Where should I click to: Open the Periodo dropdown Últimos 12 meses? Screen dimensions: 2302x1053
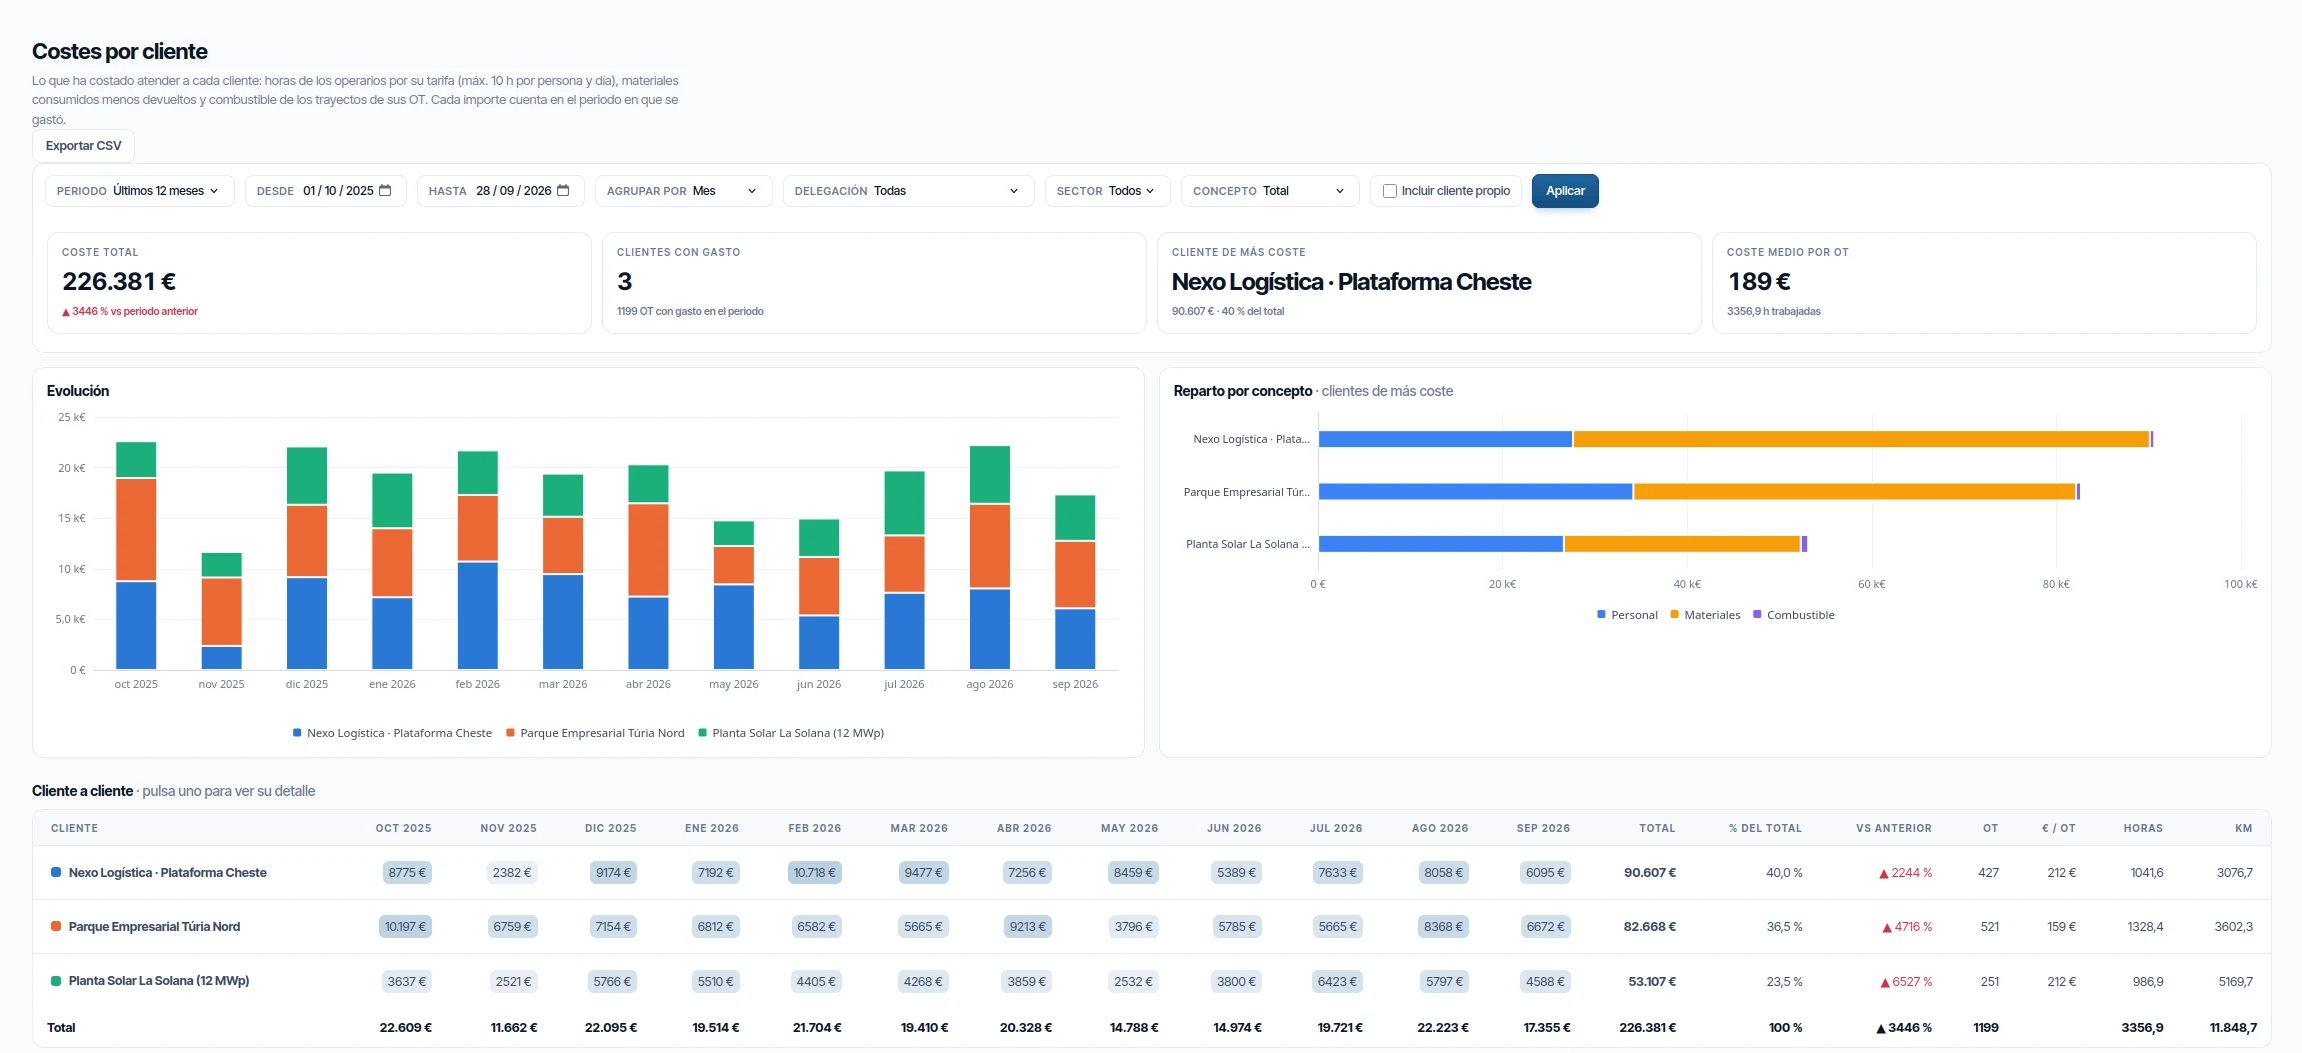[x=140, y=191]
